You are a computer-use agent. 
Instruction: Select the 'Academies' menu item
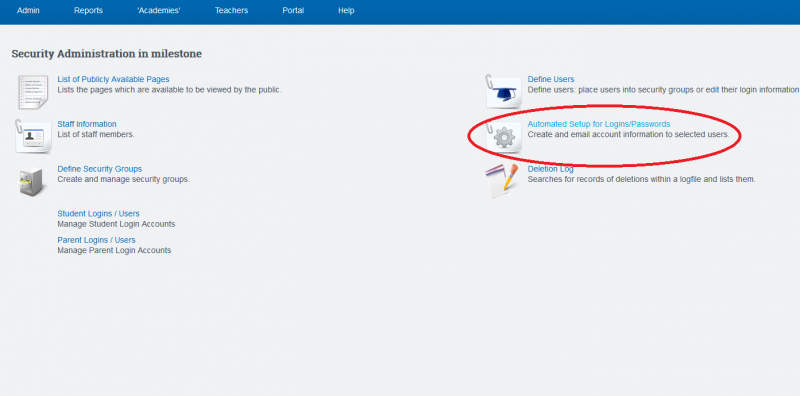159,11
